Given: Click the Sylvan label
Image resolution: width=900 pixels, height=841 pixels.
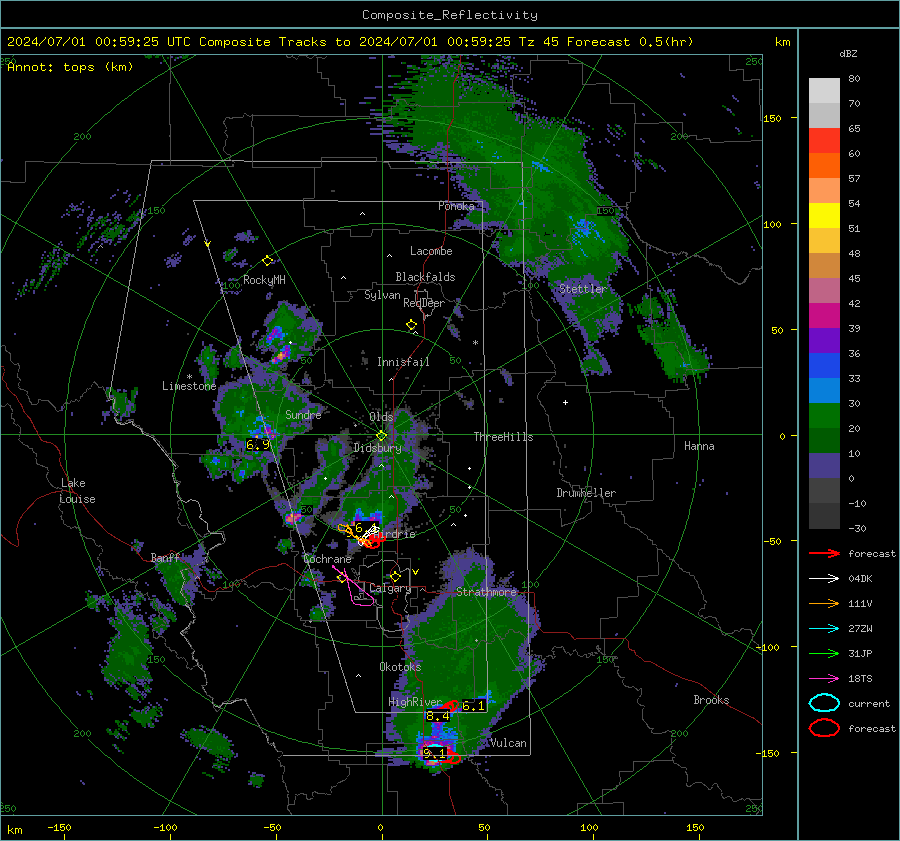Looking at the screenshot, I should [382, 296].
